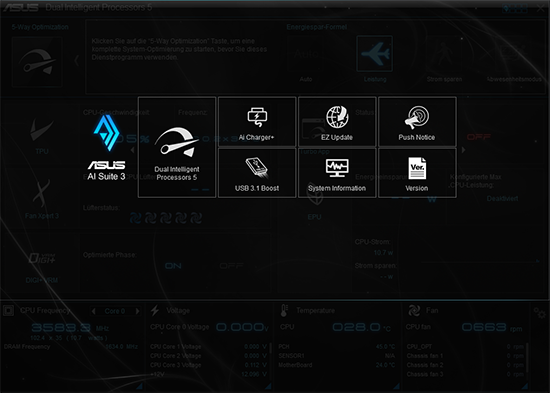The height and width of the screenshot is (393, 550).
Task: Click the Chassis fan 2 row
Action: click(x=465, y=365)
